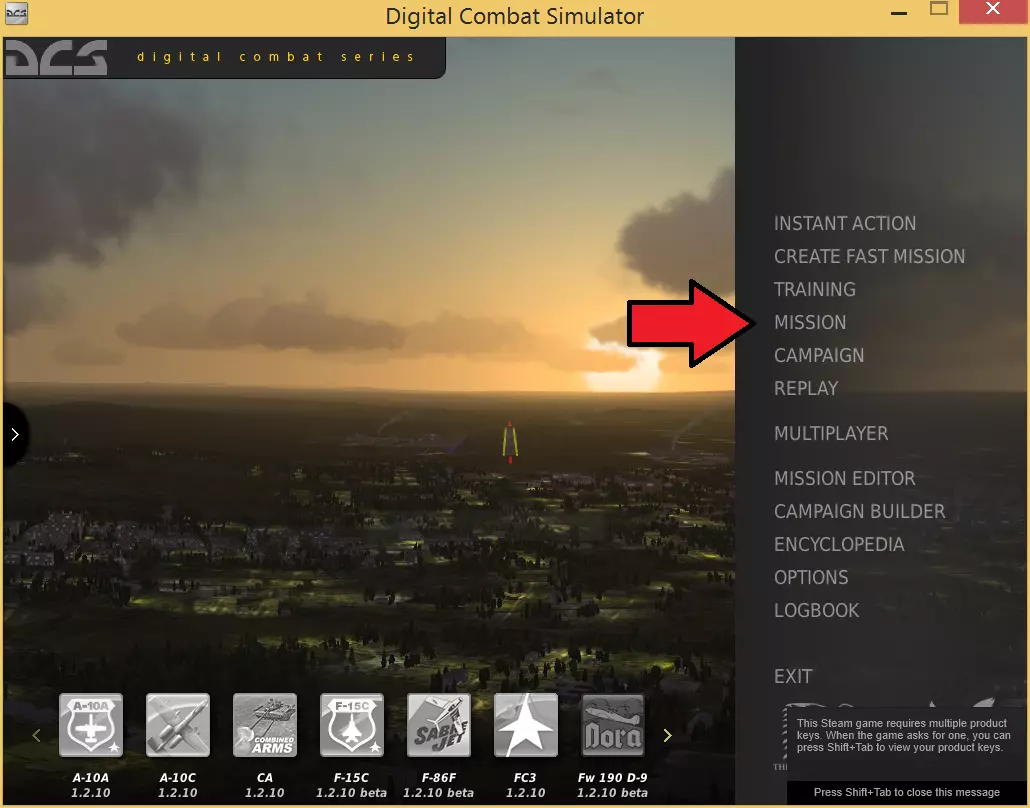Show next modules with right arrow
Screen dimensions: 1030x808
click(x=667, y=735)
